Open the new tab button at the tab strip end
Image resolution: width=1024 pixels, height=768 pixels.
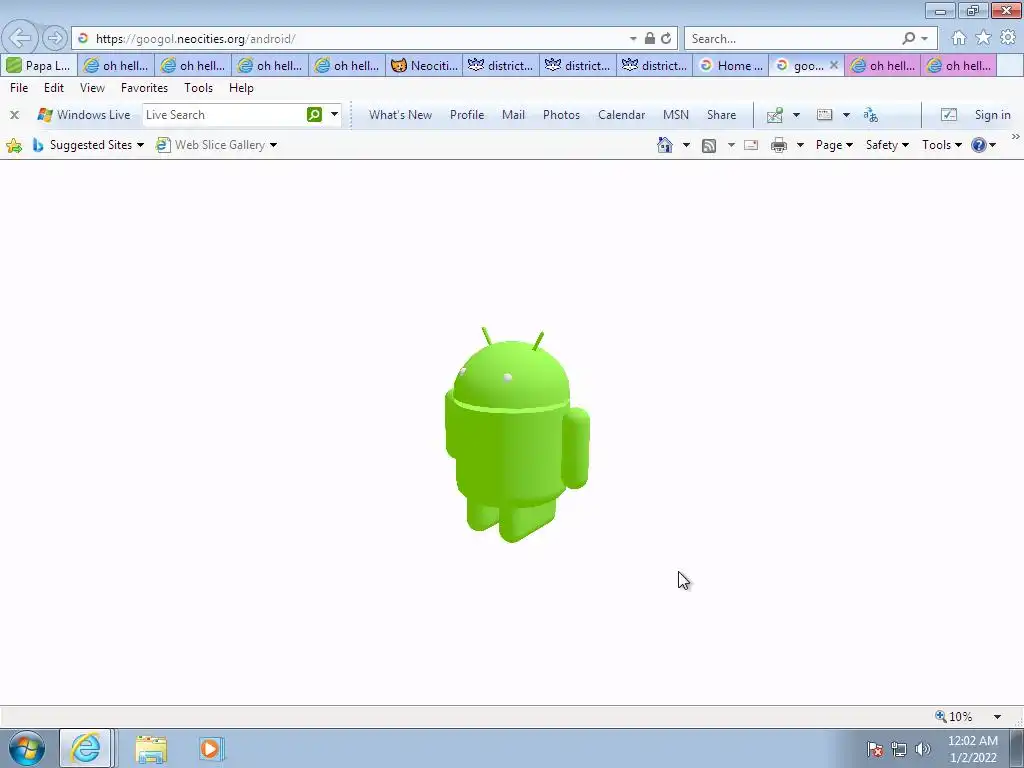pyautogui.click(x=1010, y=65)
